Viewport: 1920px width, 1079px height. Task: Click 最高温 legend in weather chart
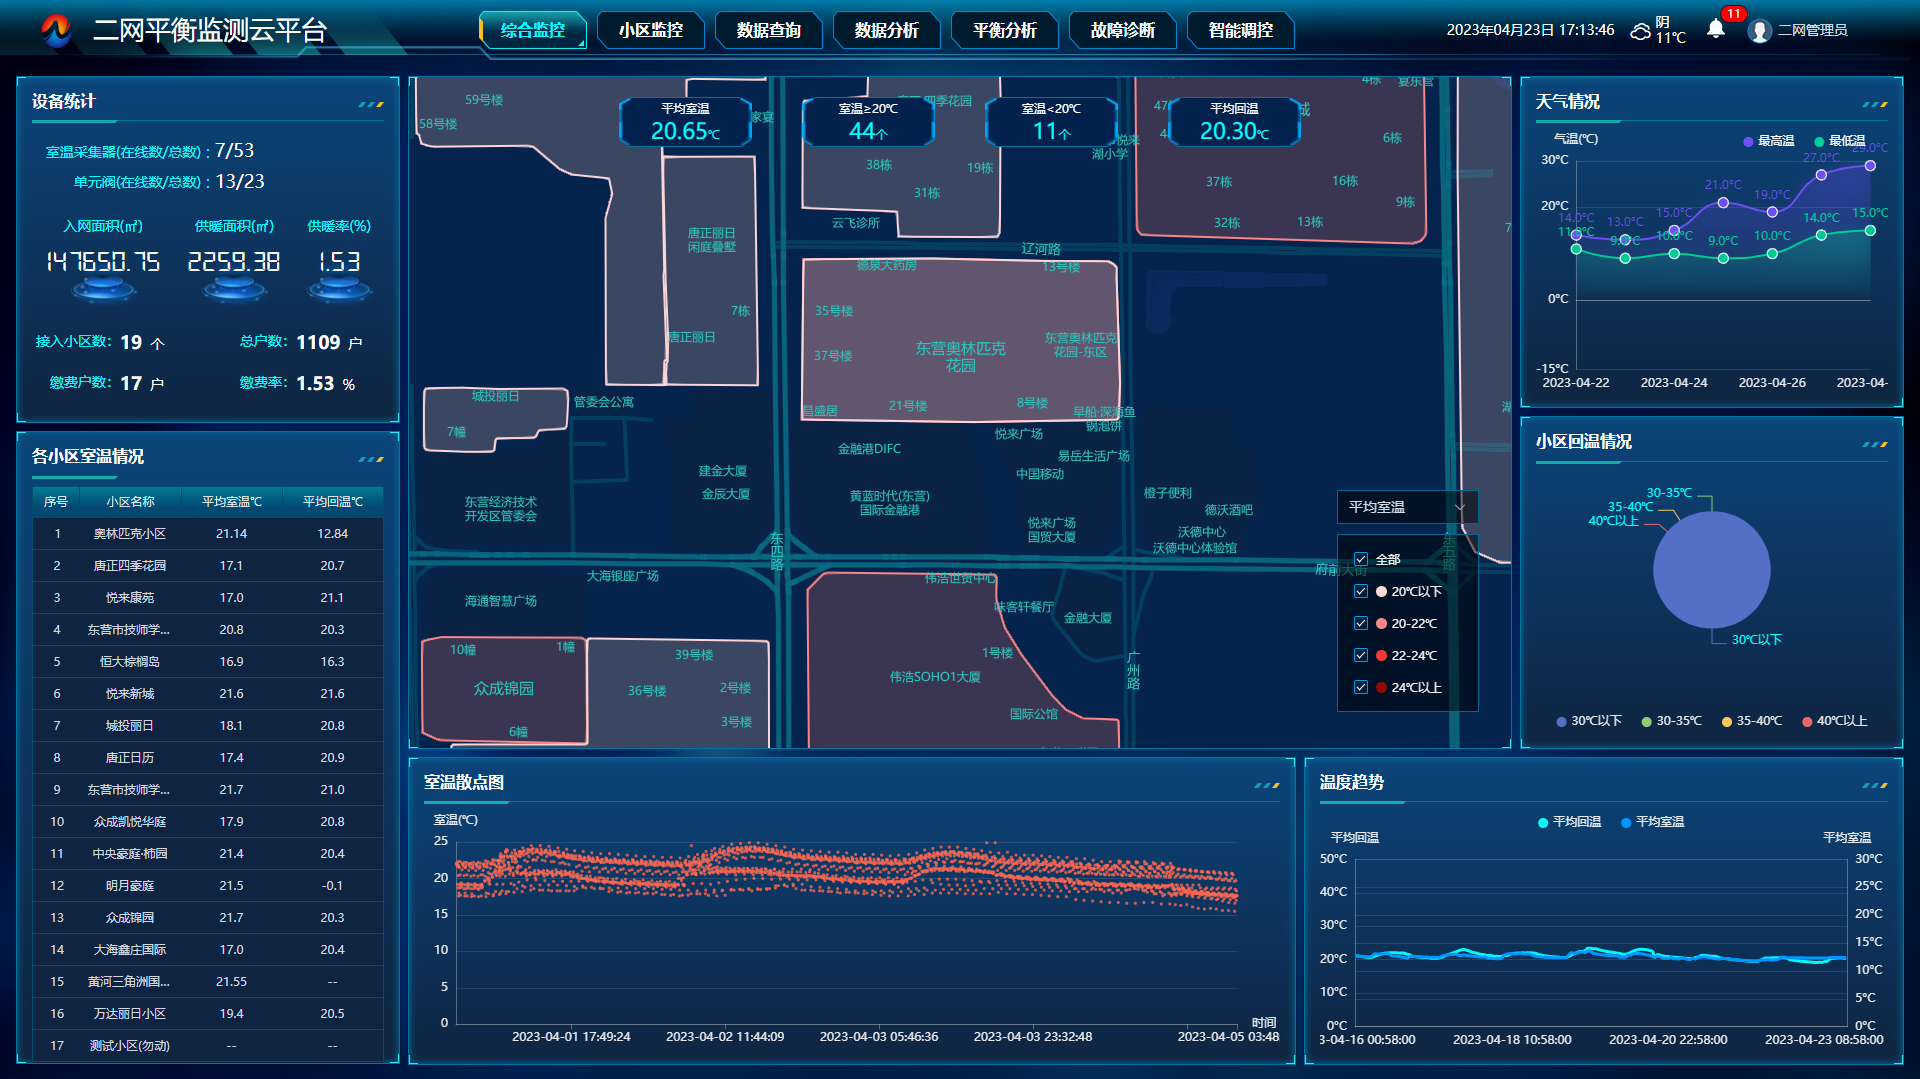click(x=1768, y=141)
